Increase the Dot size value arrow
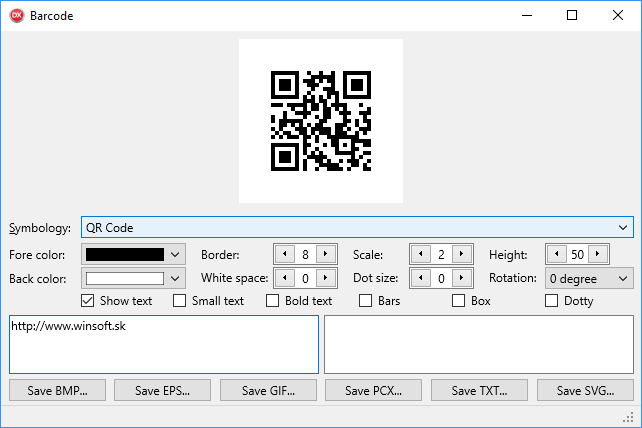The image size is (642, 428). [461, 278]
